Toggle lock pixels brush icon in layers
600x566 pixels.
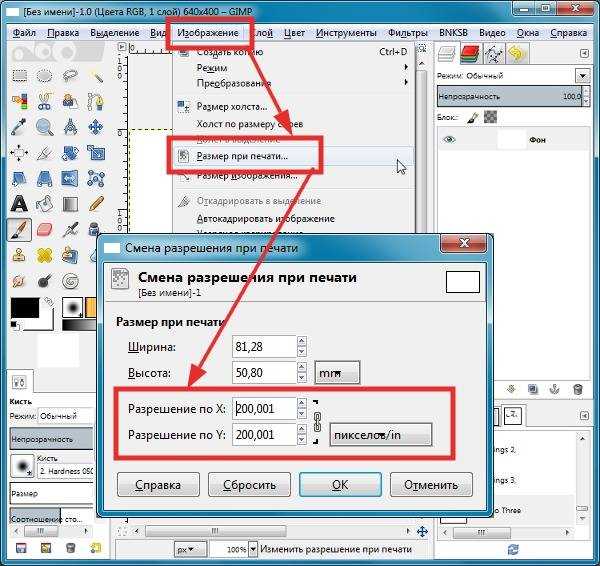pyautogui.click(x=473, y=117)
